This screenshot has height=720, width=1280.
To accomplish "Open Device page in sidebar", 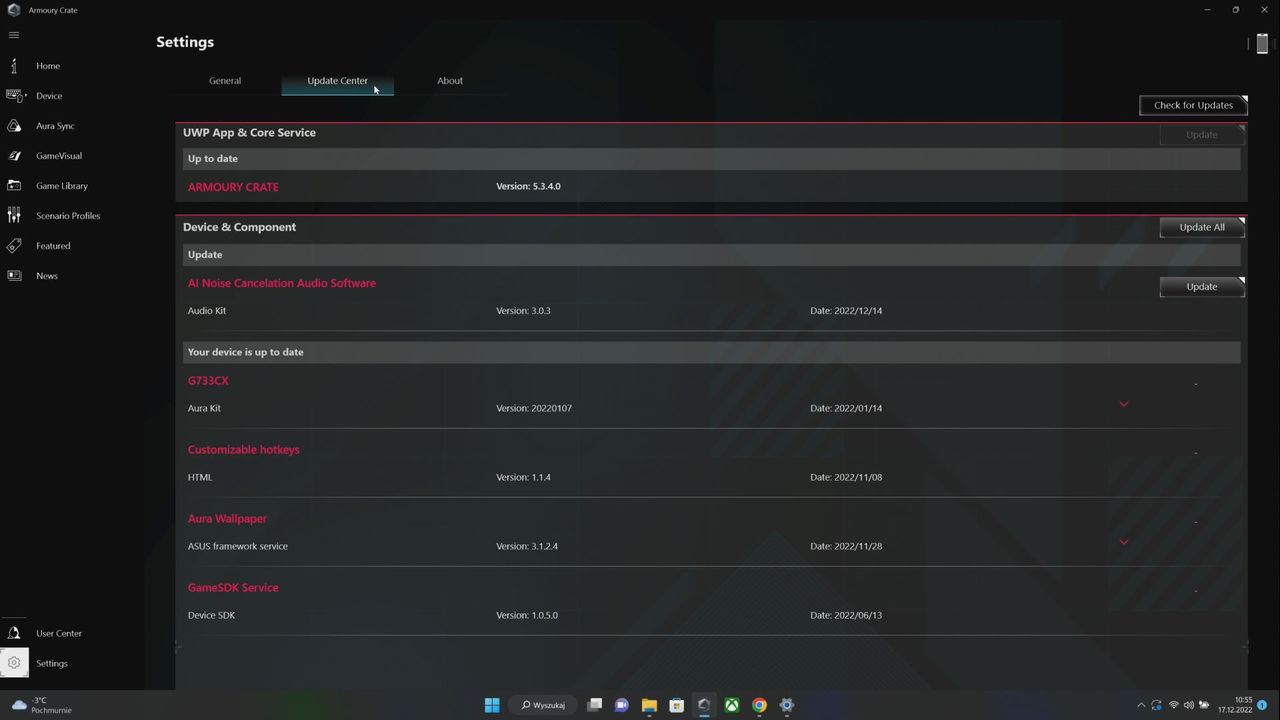I will [x=48, y=96].
